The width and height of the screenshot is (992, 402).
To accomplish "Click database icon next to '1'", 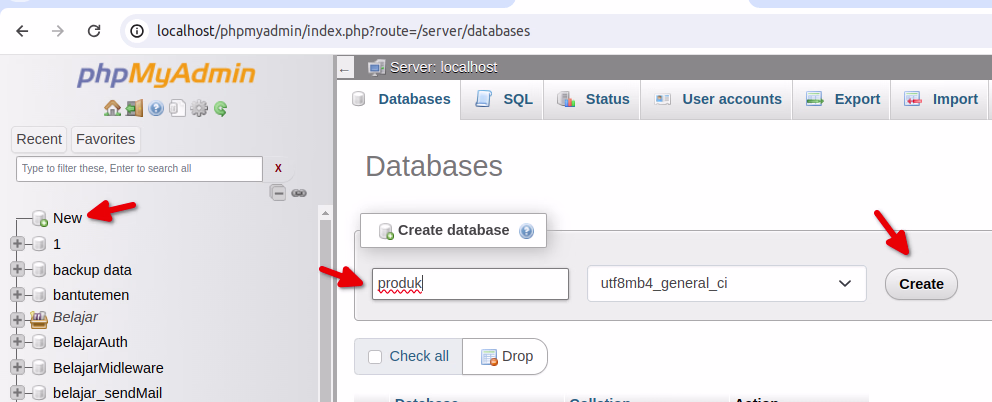I will pyautogui.click(x=39, y=244).
